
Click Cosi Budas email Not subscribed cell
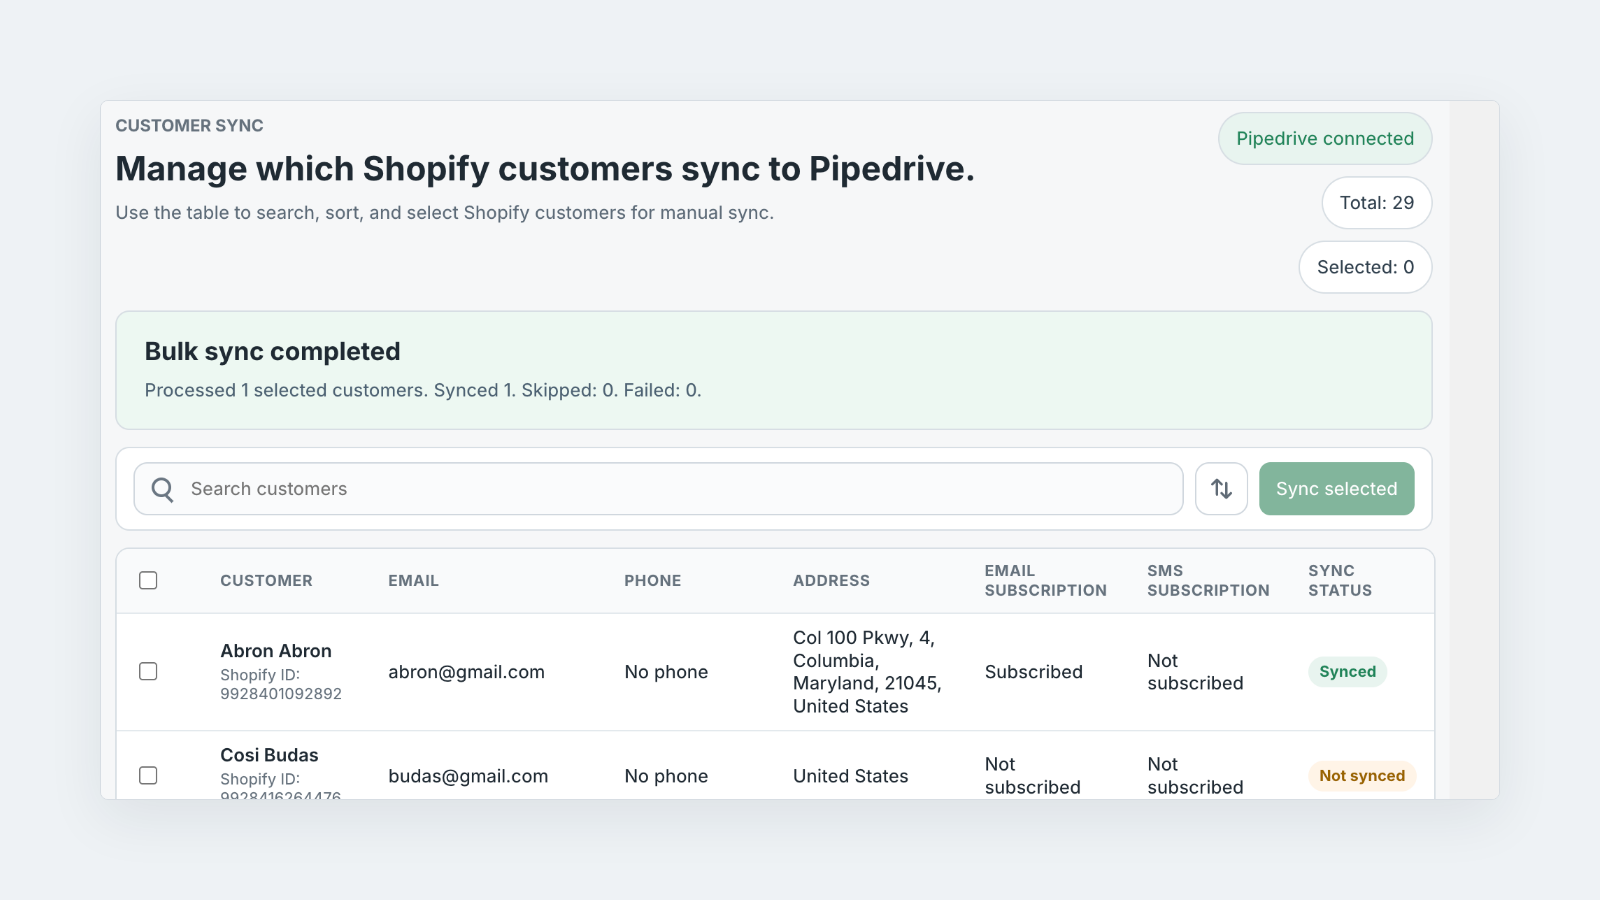point(1032,776)
